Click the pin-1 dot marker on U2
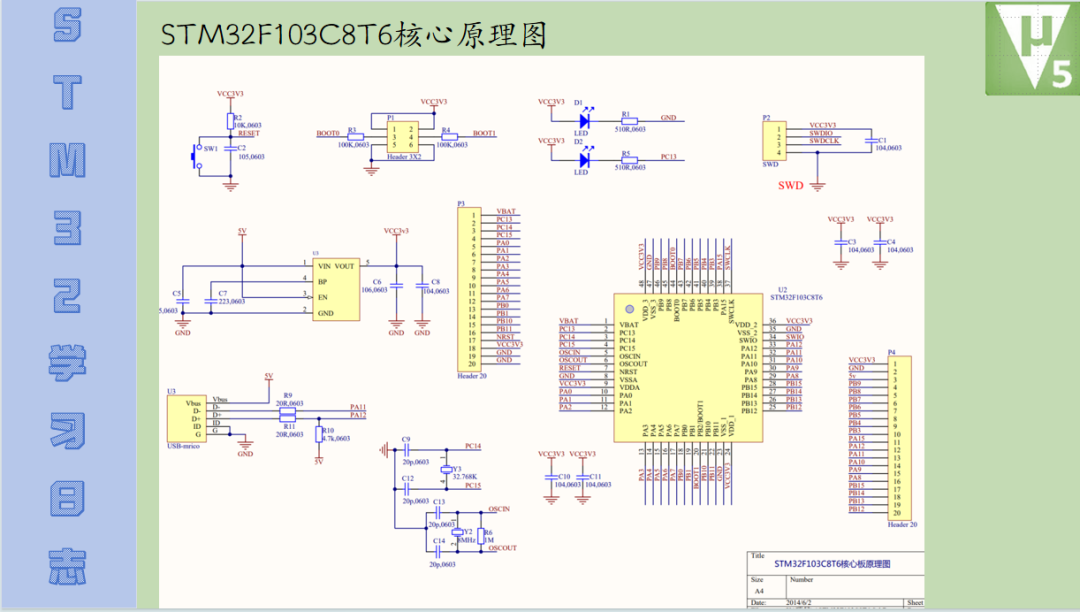1080x612 pixels. [x=629, y=310]
